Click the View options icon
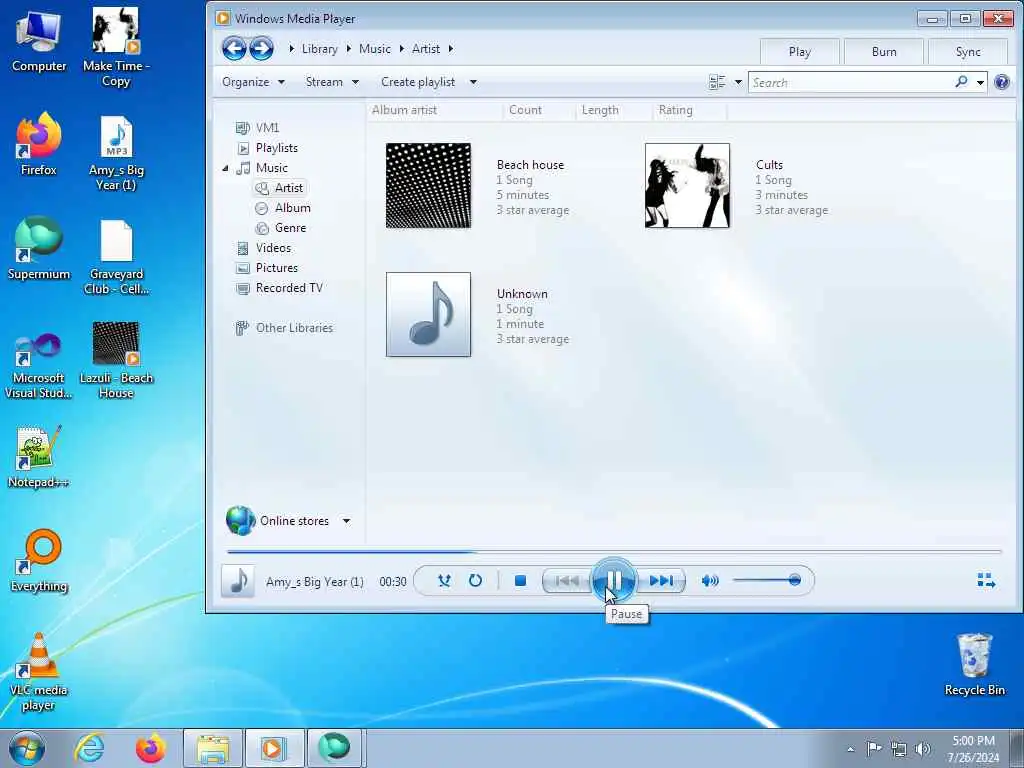 717,82
